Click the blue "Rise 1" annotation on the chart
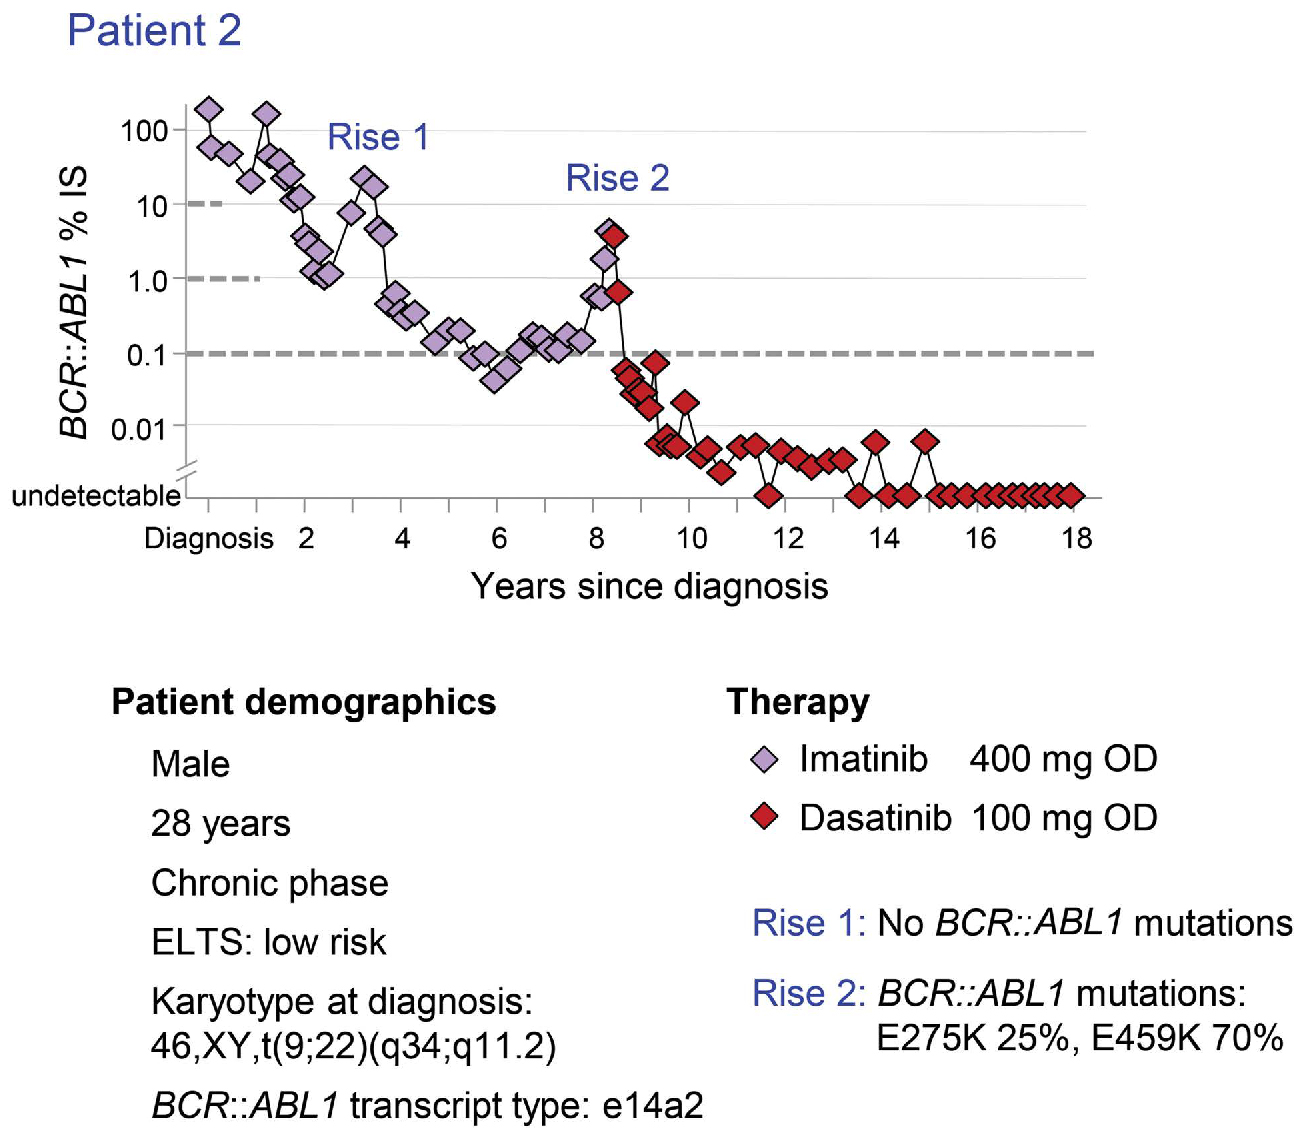The image size is (1313, 1137). 378,137
